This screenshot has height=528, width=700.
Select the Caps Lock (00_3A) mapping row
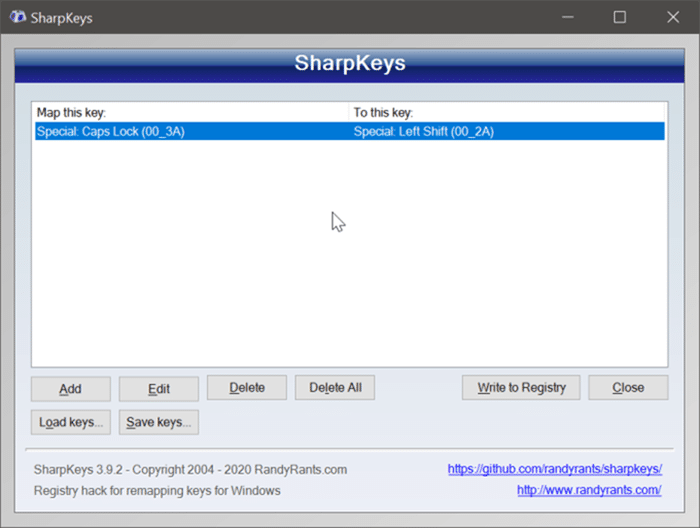(350, 131)
